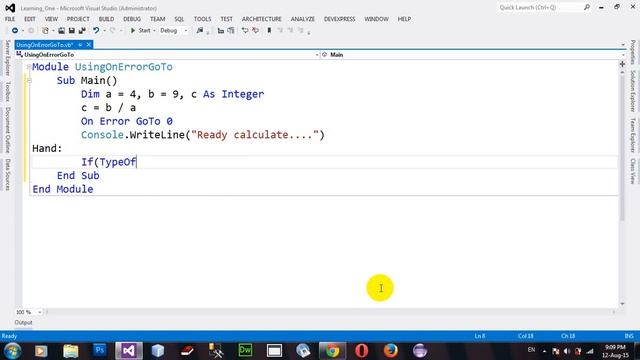The height and width of the screenshot is (360, 640).
Task: Open the Undo history dropdown arrow
Action: point(104,31)
